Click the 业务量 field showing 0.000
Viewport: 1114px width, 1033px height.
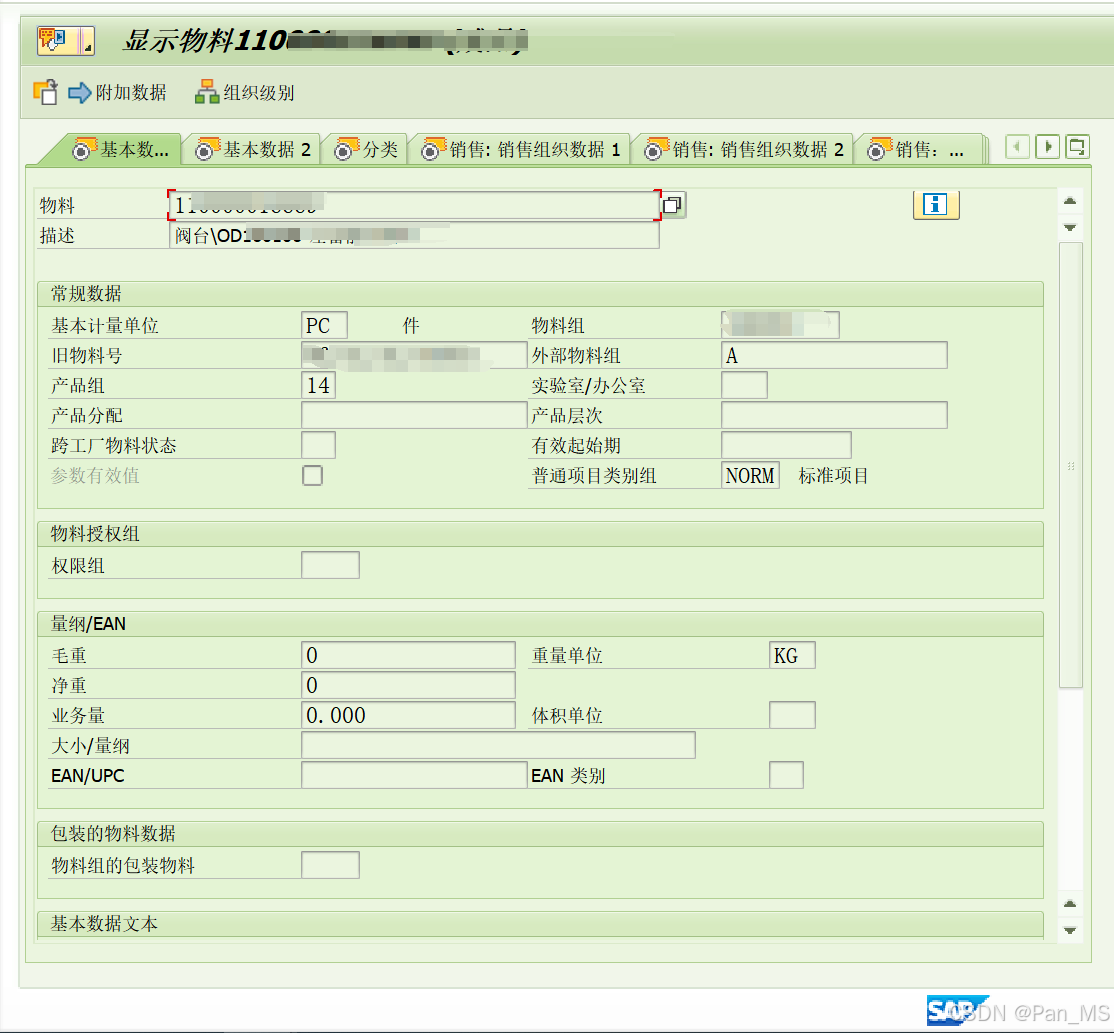408,715
